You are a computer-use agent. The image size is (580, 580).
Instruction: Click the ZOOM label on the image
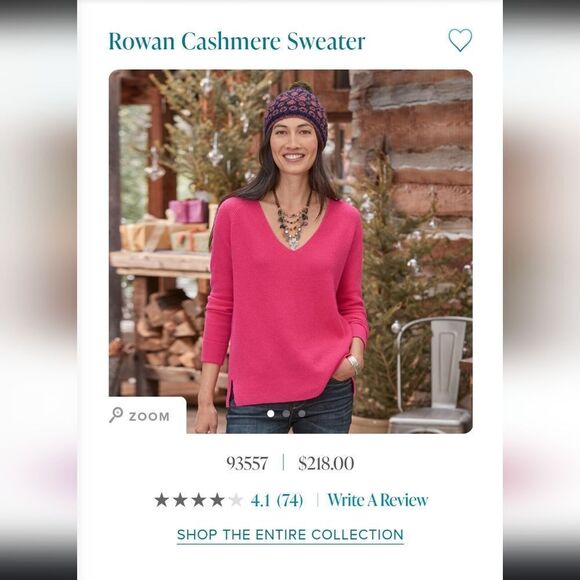coord(149,417)
